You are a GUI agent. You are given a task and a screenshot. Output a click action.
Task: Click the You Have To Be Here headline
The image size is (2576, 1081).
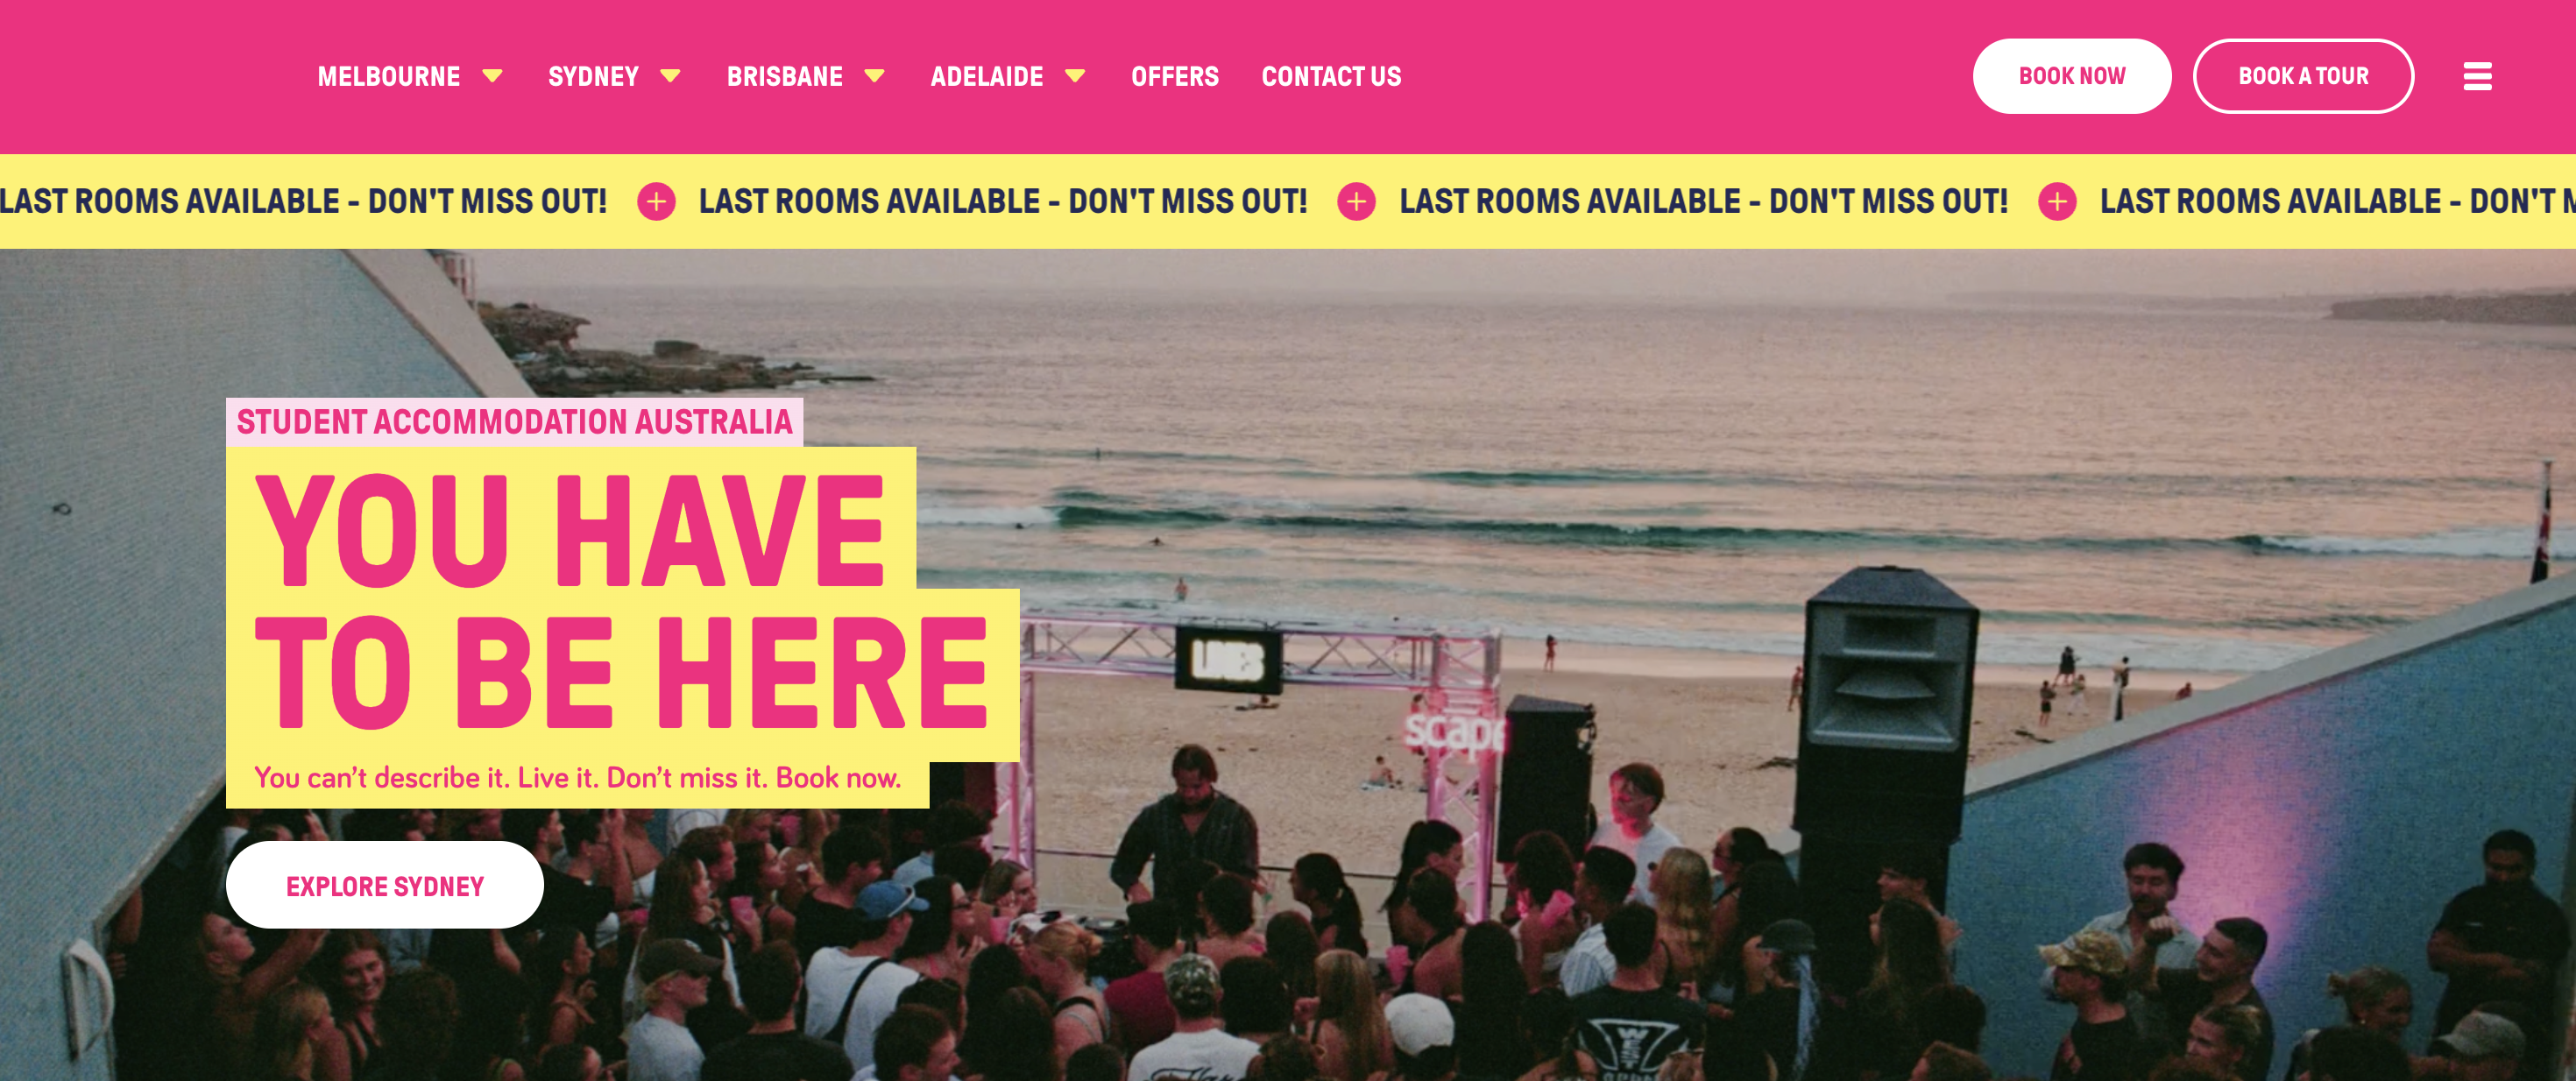pos(621,600)
